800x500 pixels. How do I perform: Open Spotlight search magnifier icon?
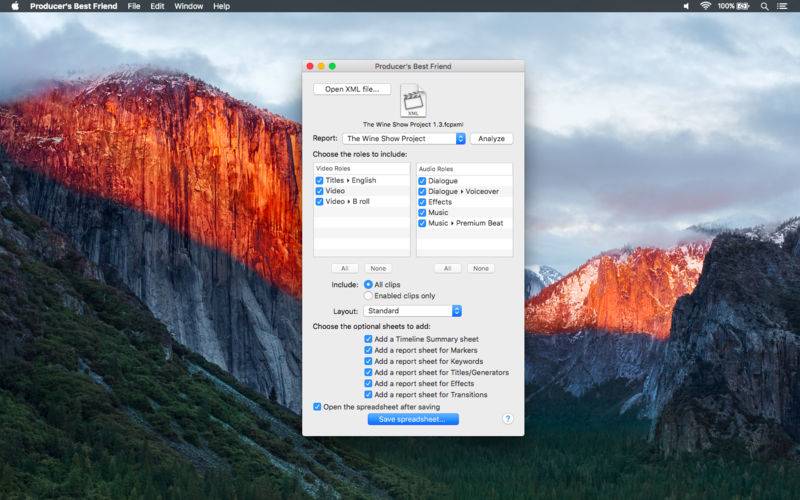[x=764, y=6]
